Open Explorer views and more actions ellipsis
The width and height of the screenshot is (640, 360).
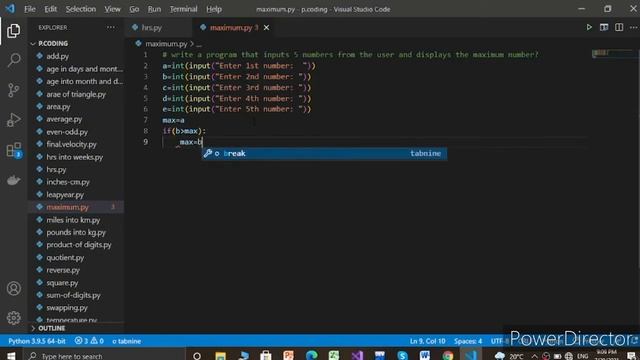[x=111, y=27]
